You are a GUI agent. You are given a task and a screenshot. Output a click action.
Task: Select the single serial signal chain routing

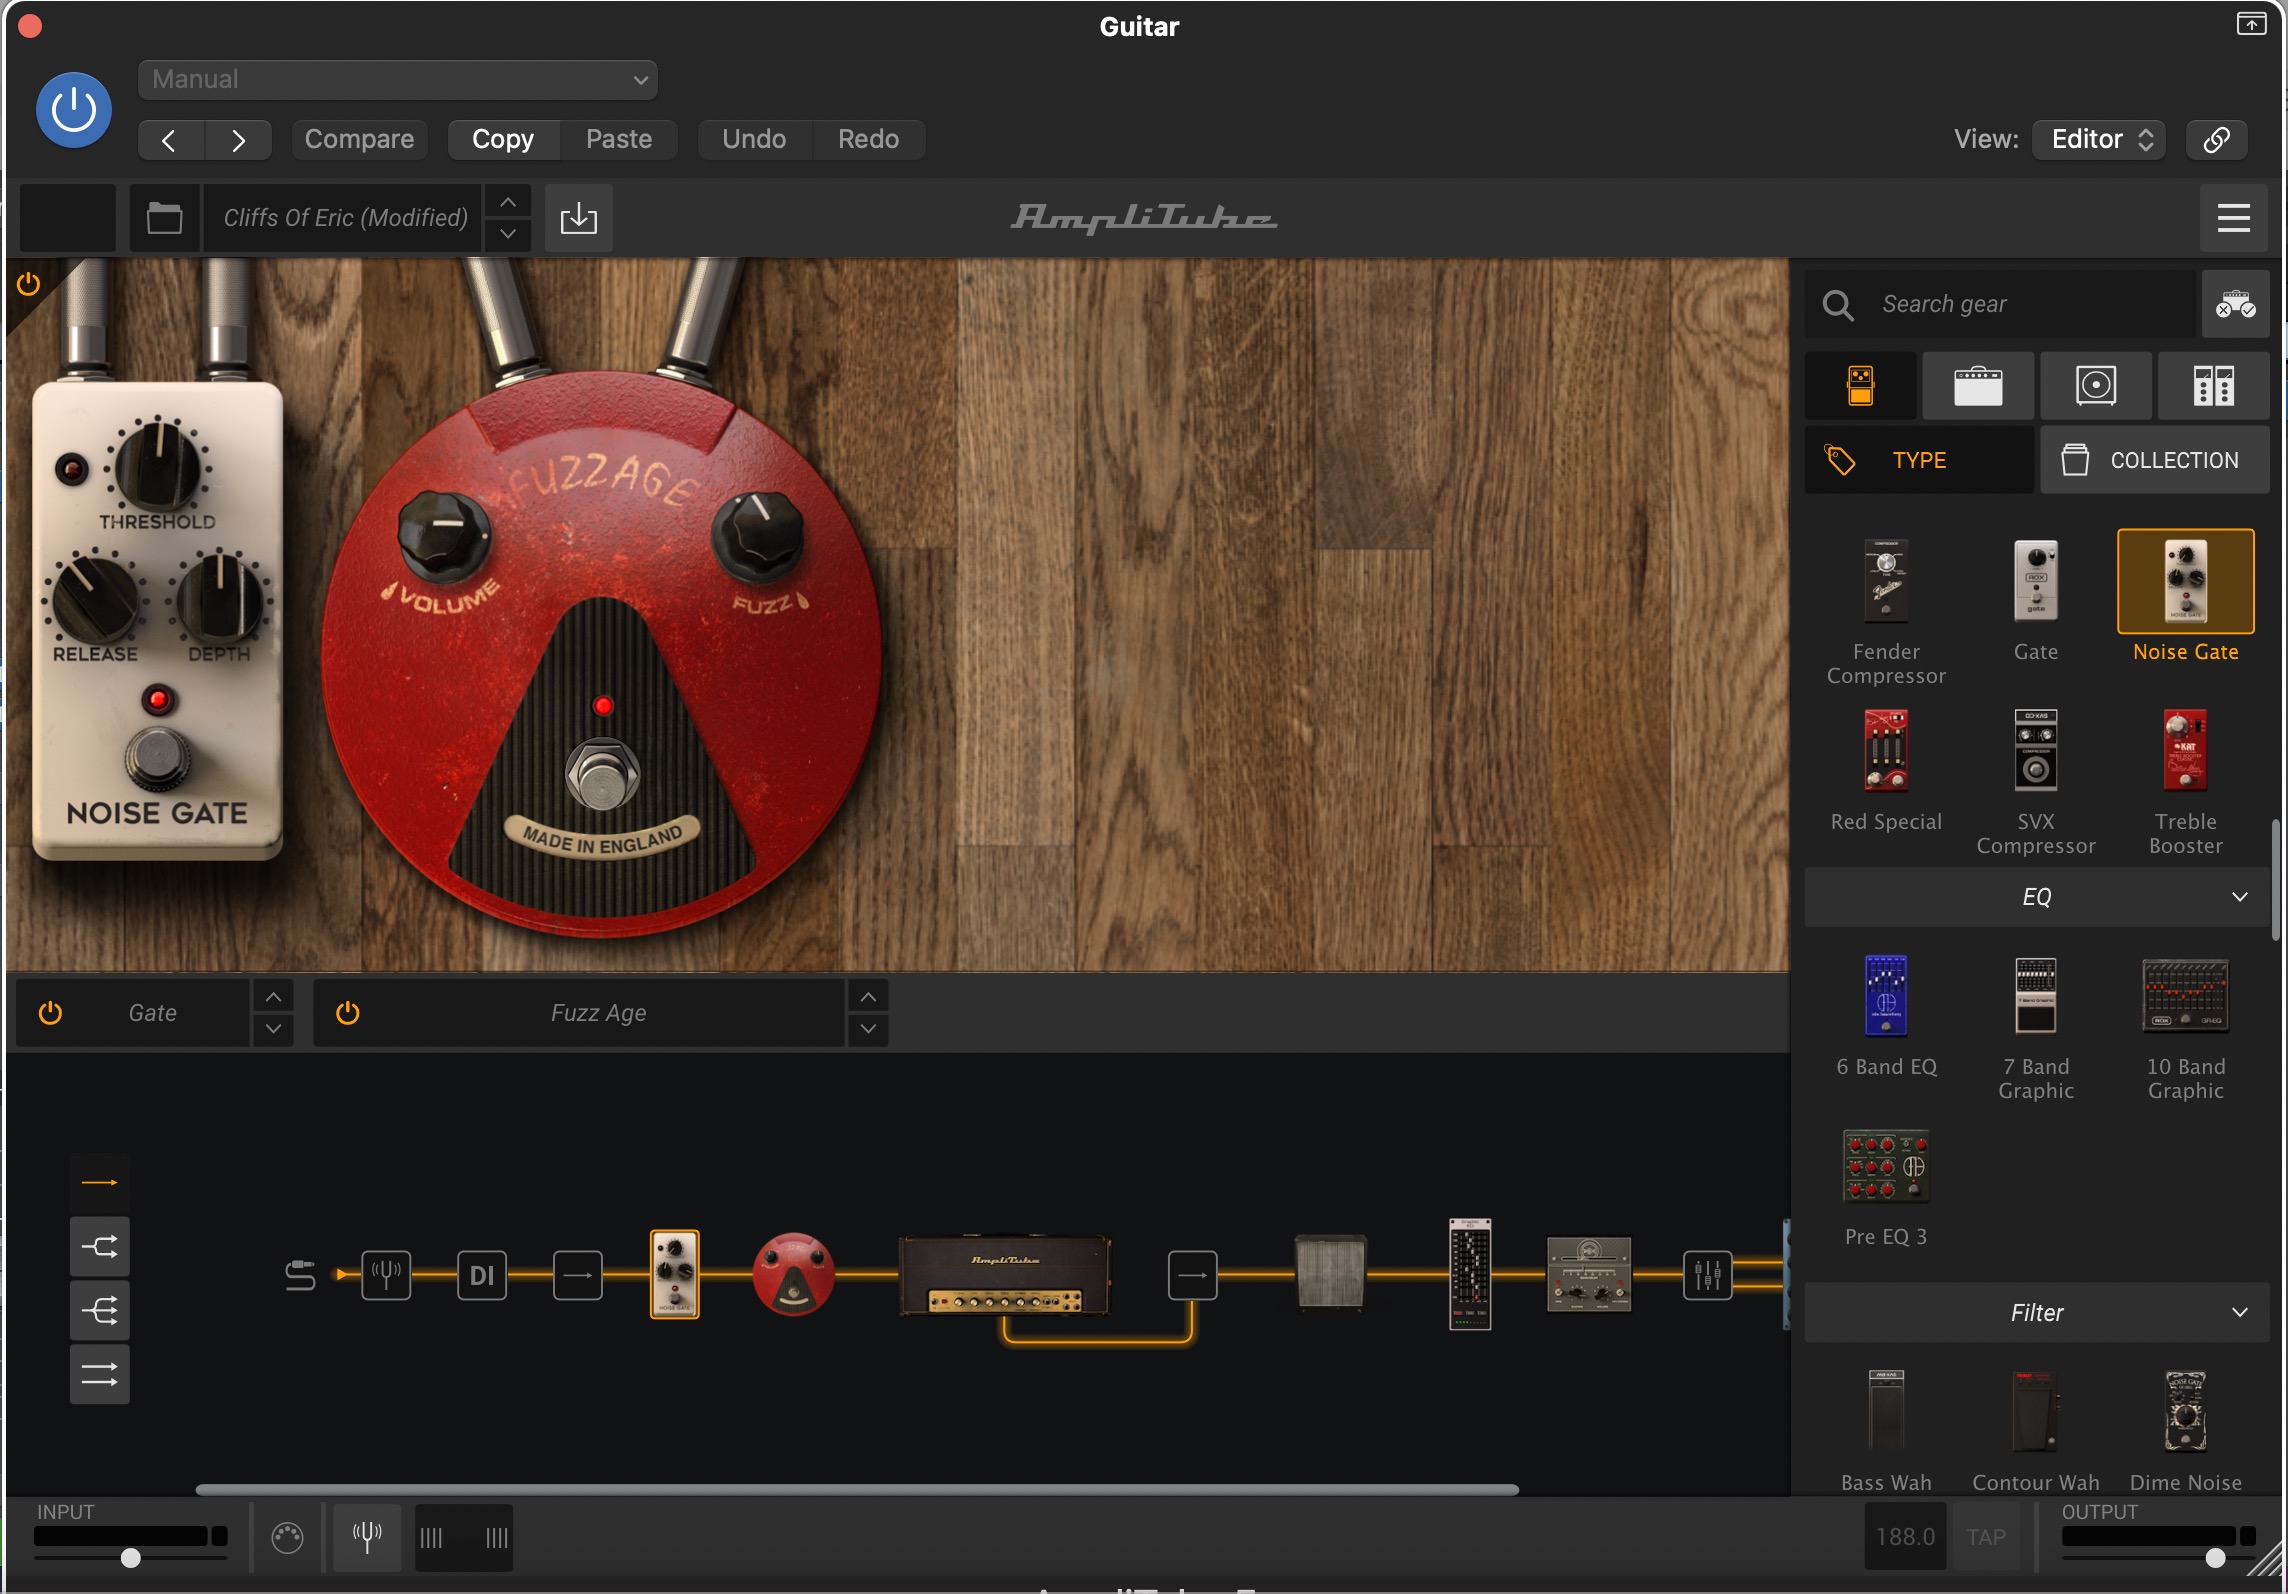(x=99, y=1182)
